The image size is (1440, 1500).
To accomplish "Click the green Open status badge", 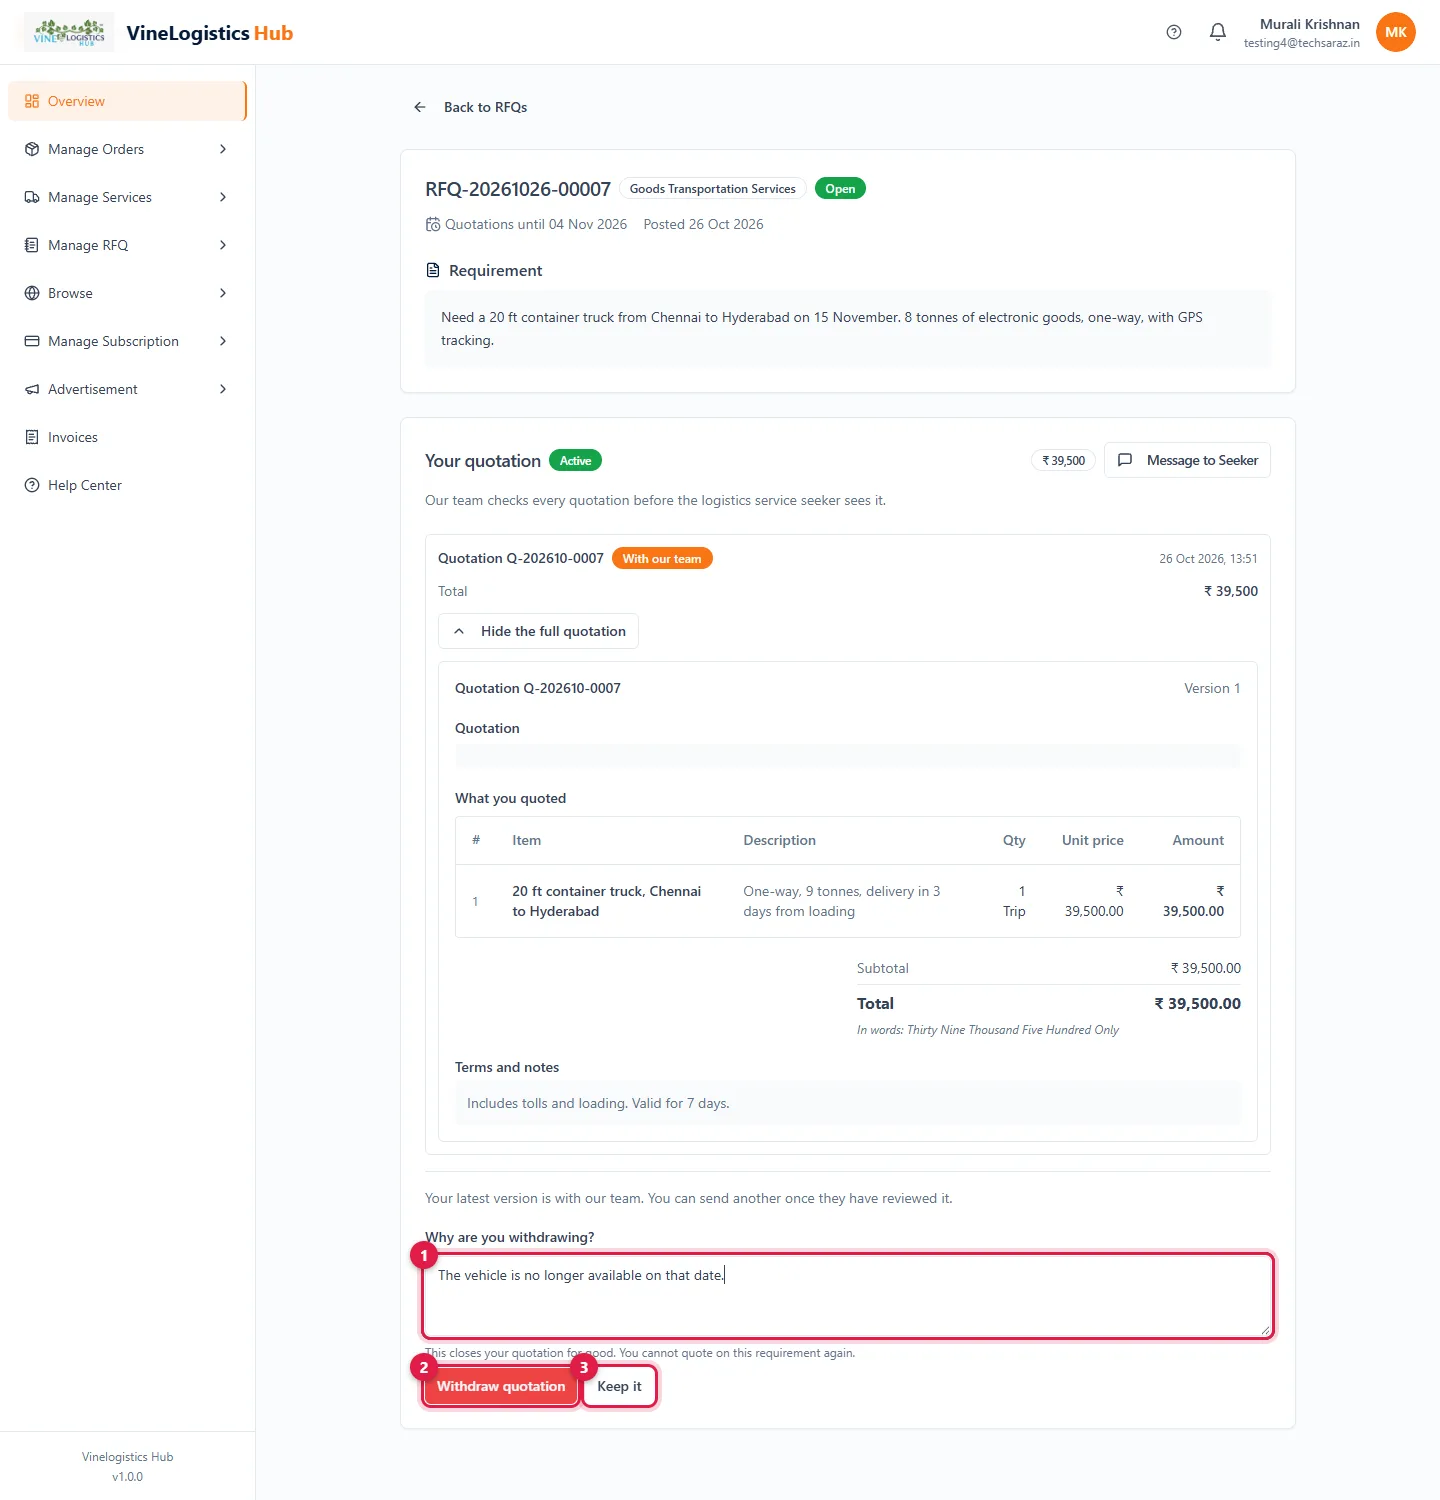I will [x=840, y=188].
